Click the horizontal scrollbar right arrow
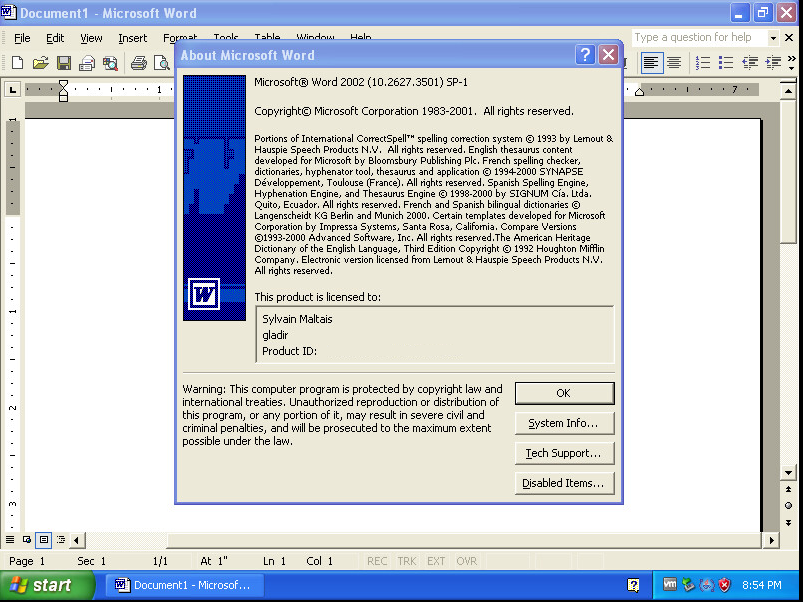Image resolution: width=803 pixels, height=602 pixels. 771,540
